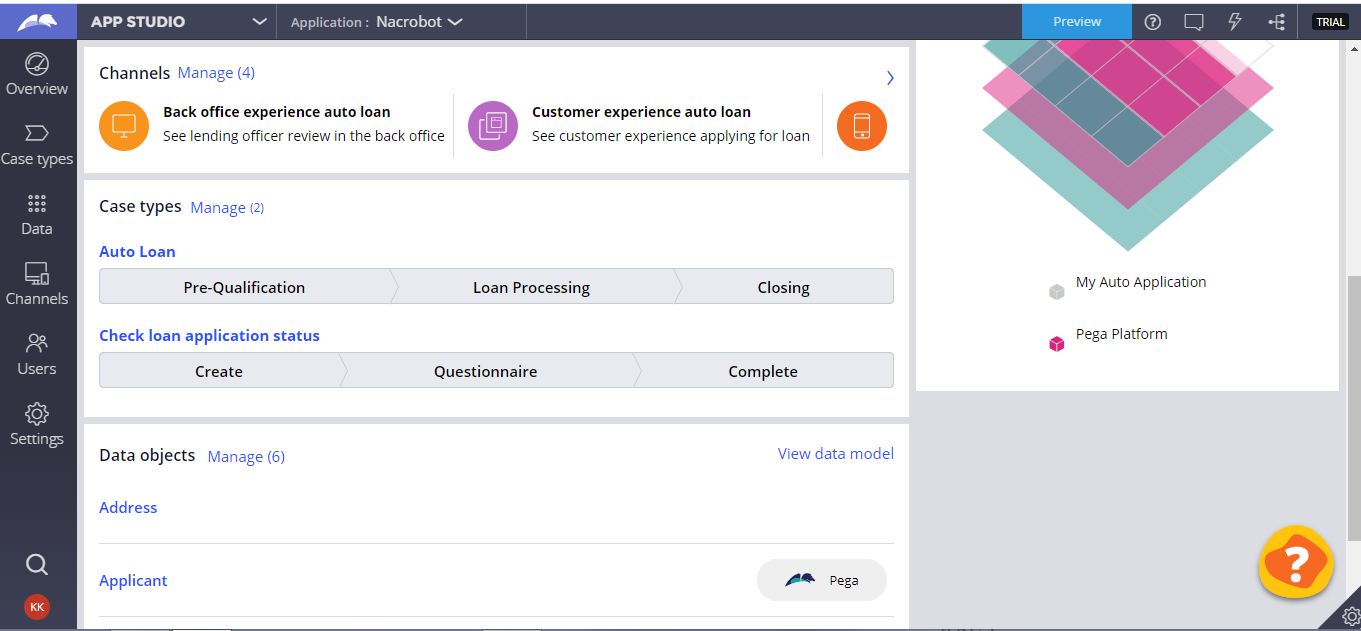Click Back office experience auto loan title

(x=277, y=112)
